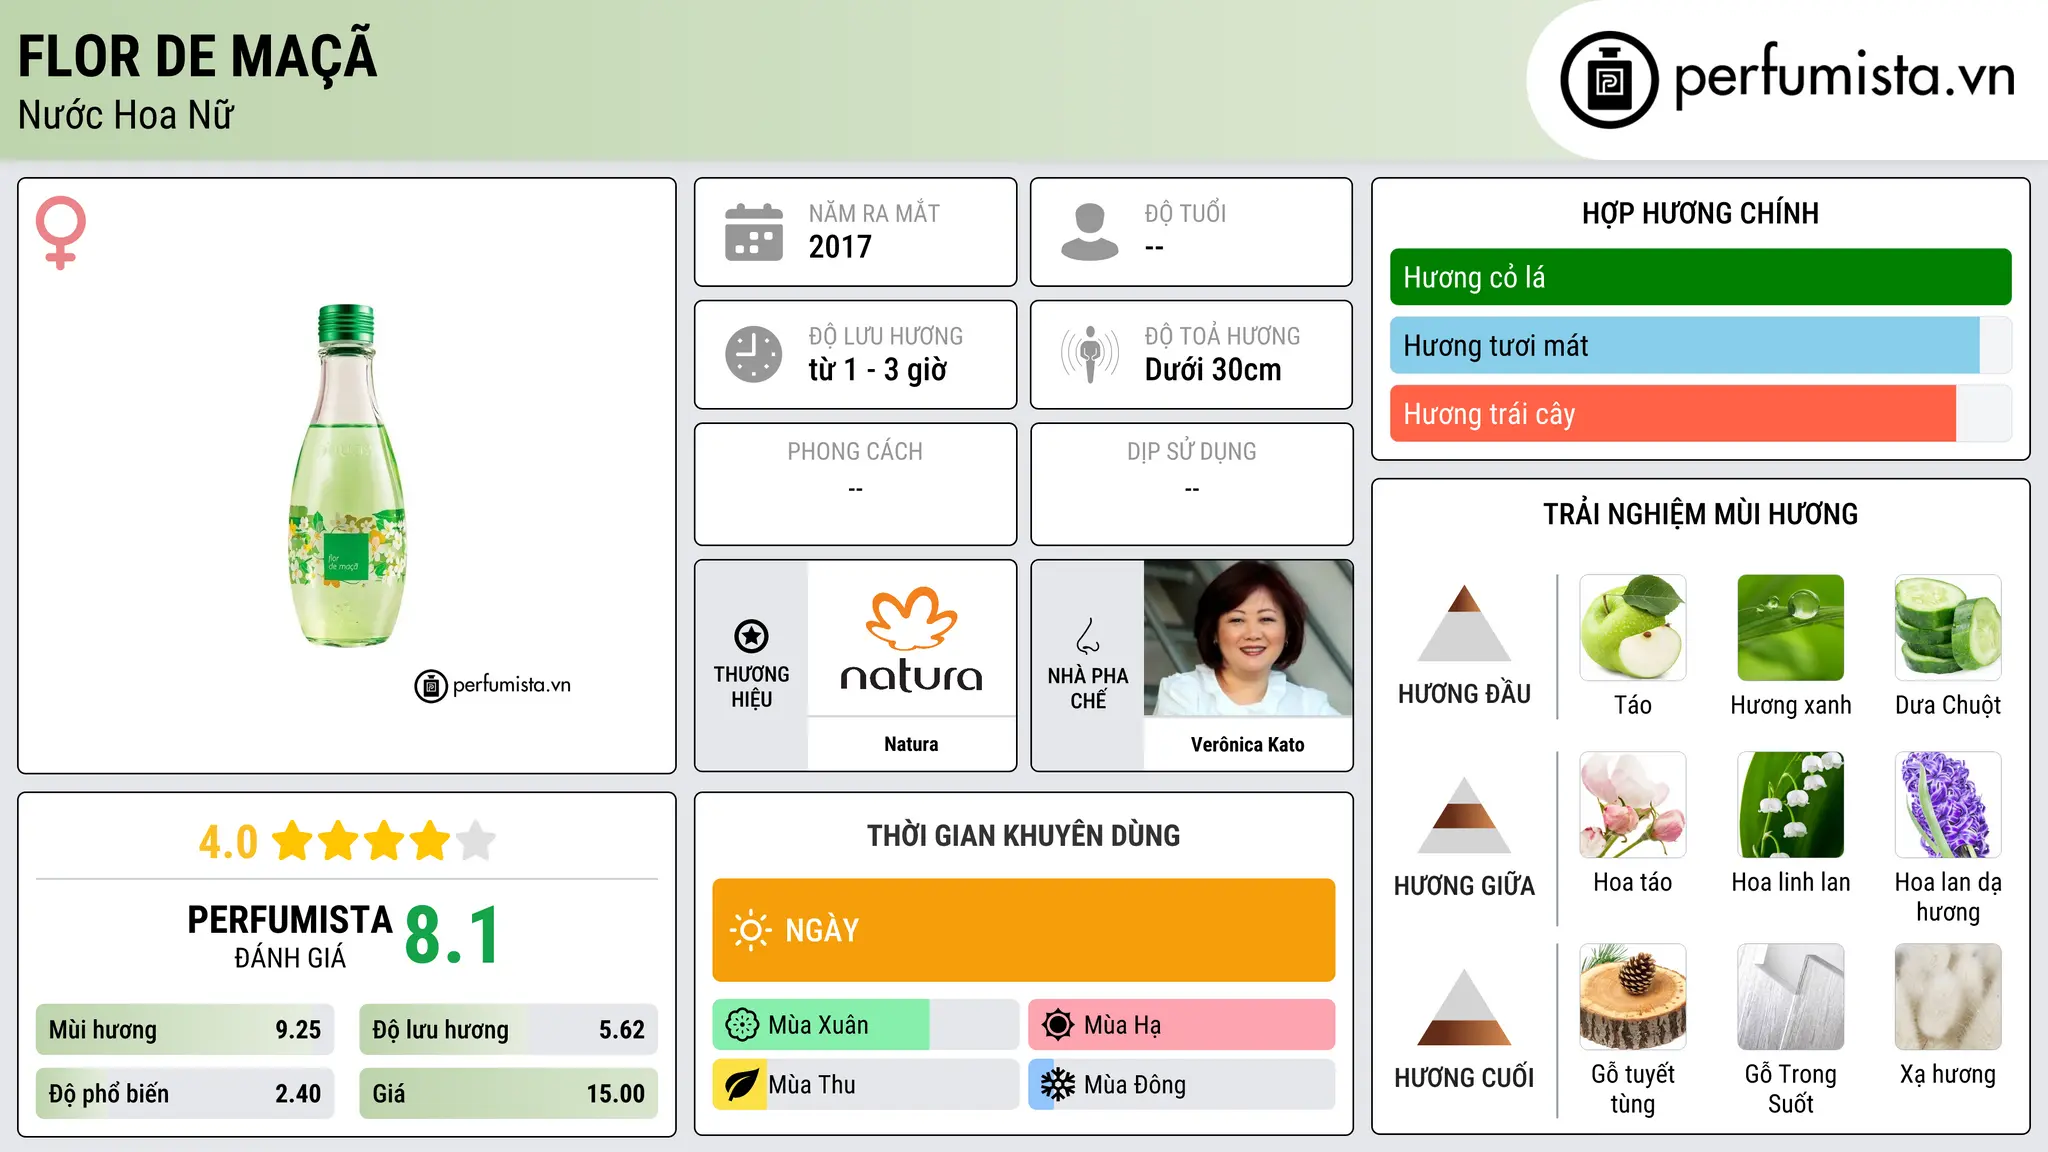Click the first gold rating star

tap(293, 841)
